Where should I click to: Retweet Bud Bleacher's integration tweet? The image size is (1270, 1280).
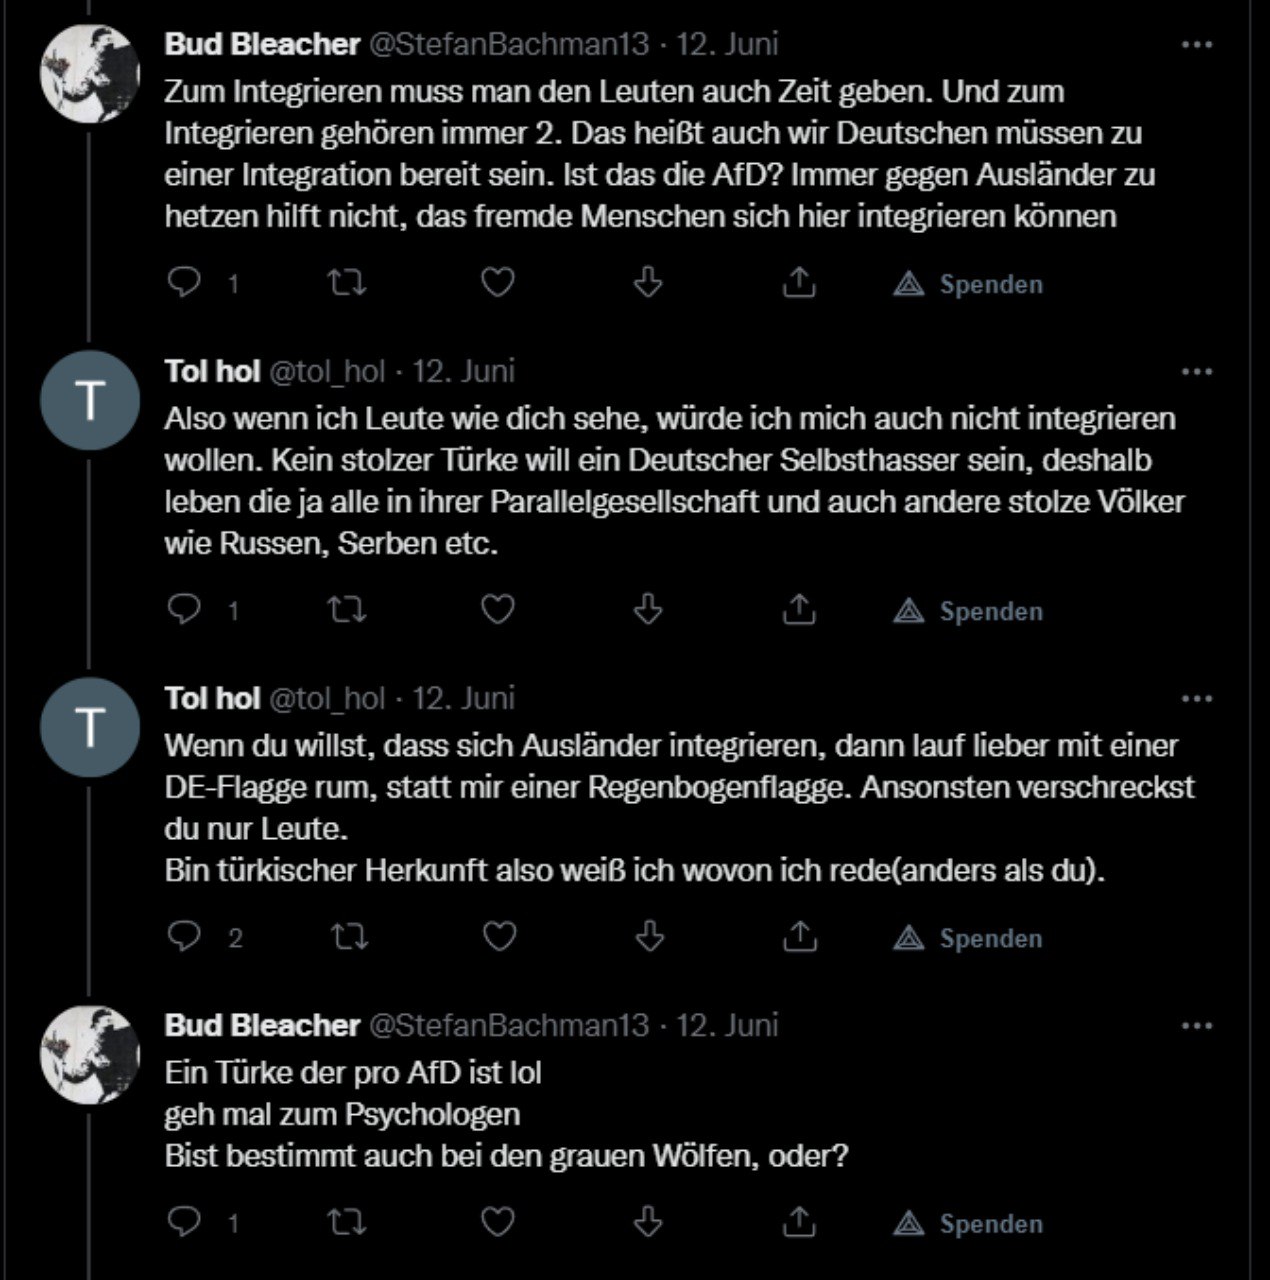coord(347,284)
